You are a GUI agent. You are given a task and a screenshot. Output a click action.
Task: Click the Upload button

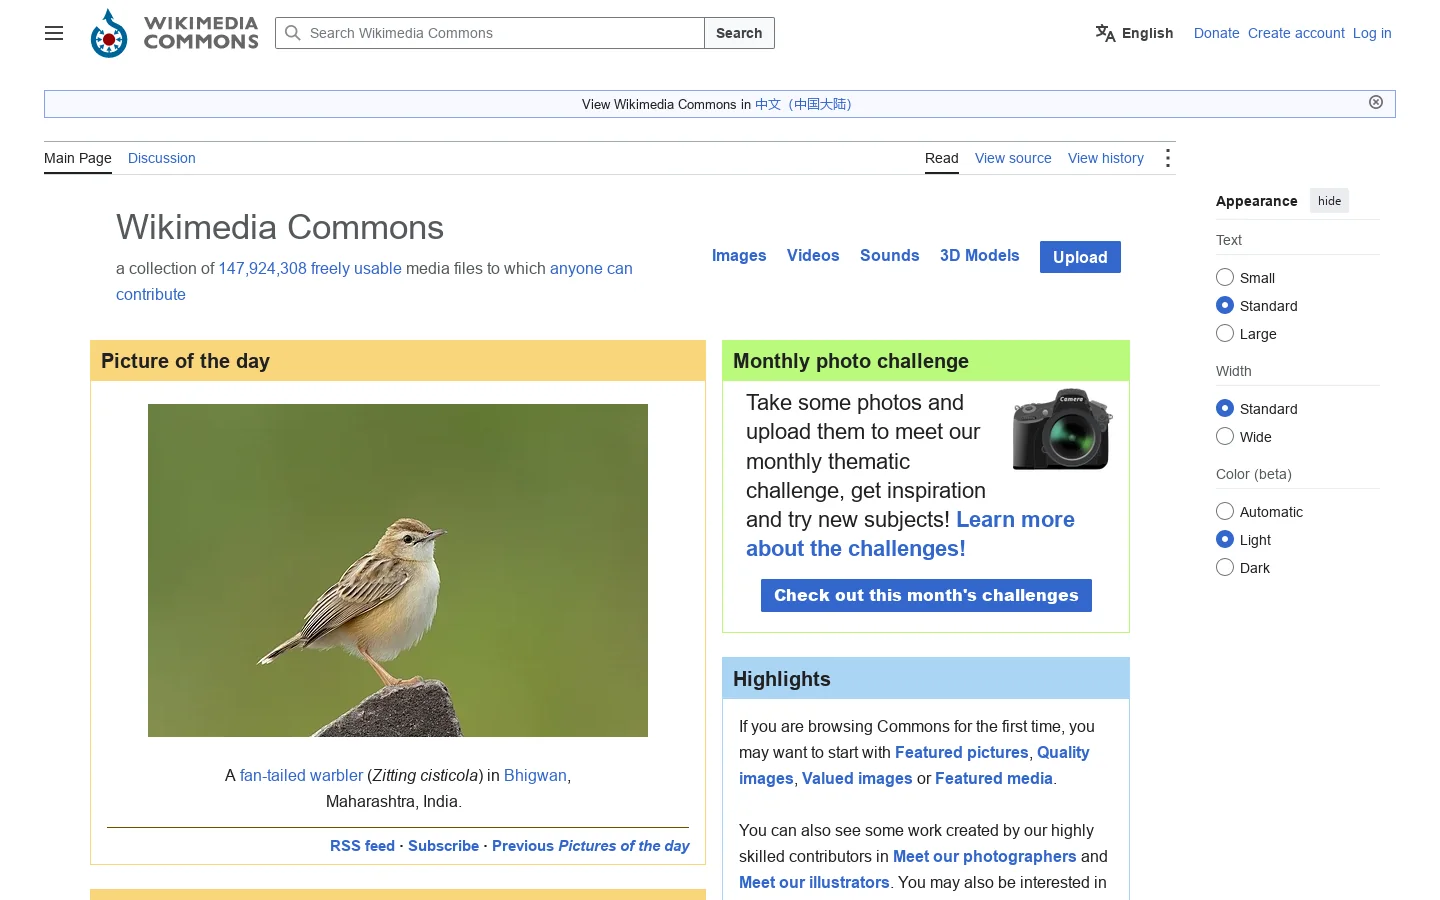1080,257
